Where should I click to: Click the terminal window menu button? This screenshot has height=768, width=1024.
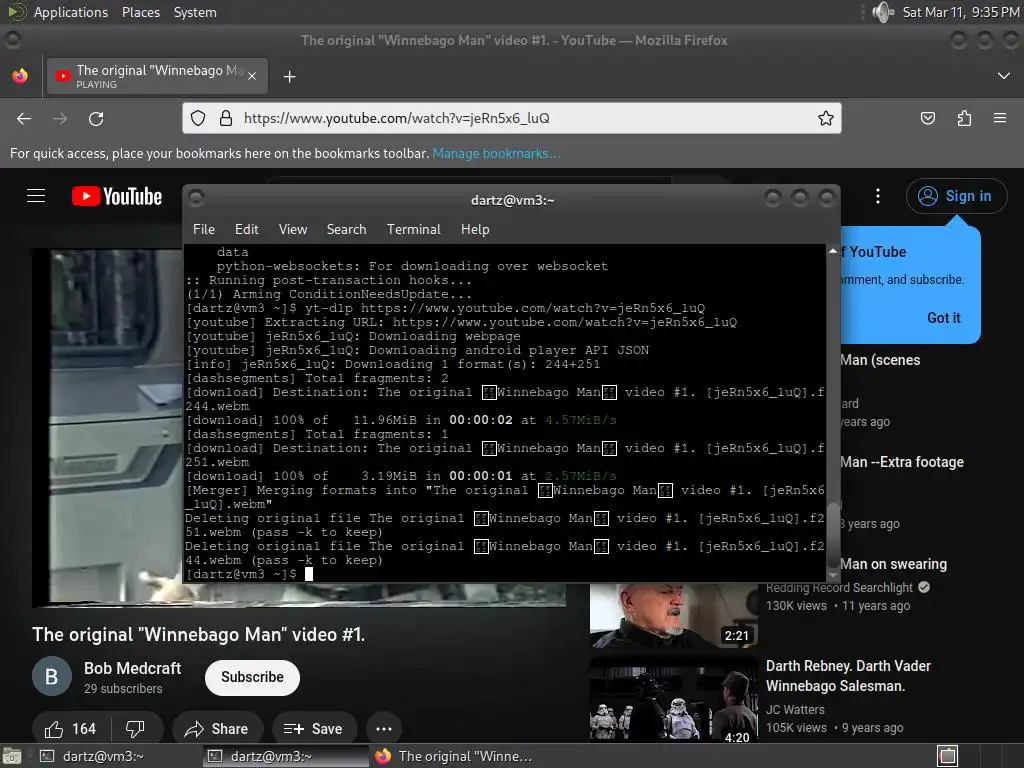pyautogui.click(x=197, y=197)
